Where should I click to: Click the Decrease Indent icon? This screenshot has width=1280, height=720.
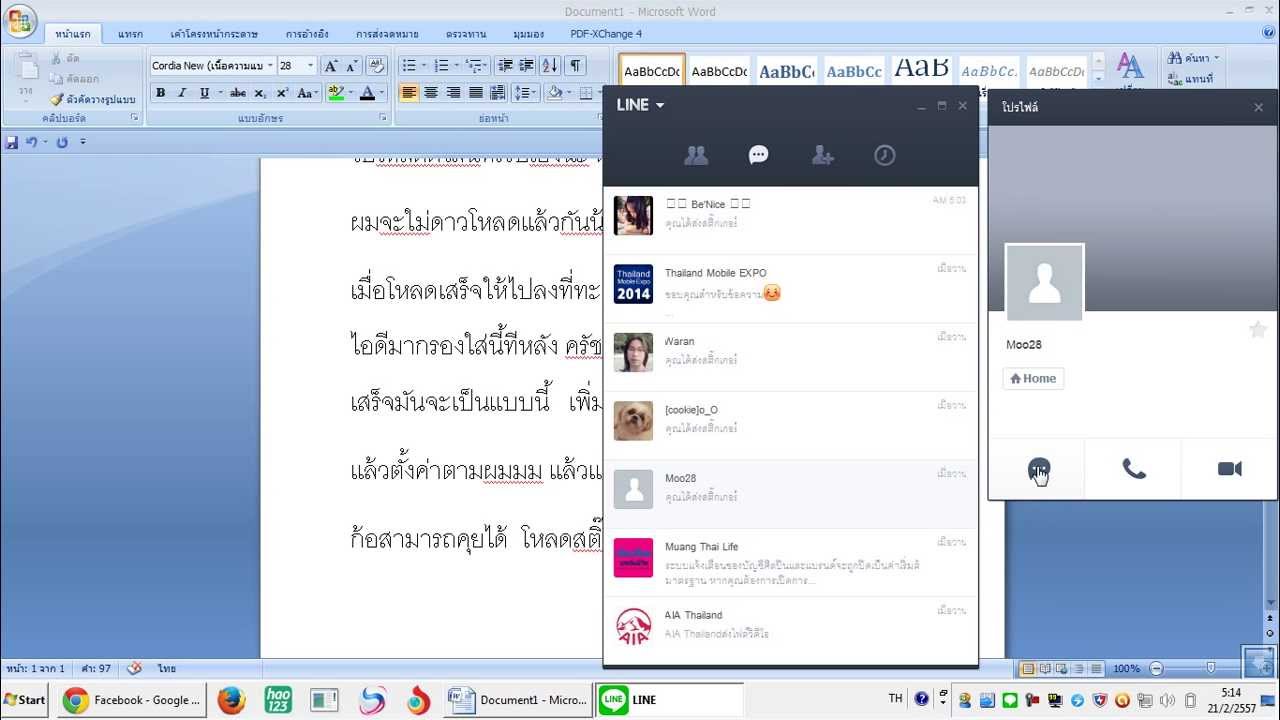pyautogui.click(x=505, y=66)
